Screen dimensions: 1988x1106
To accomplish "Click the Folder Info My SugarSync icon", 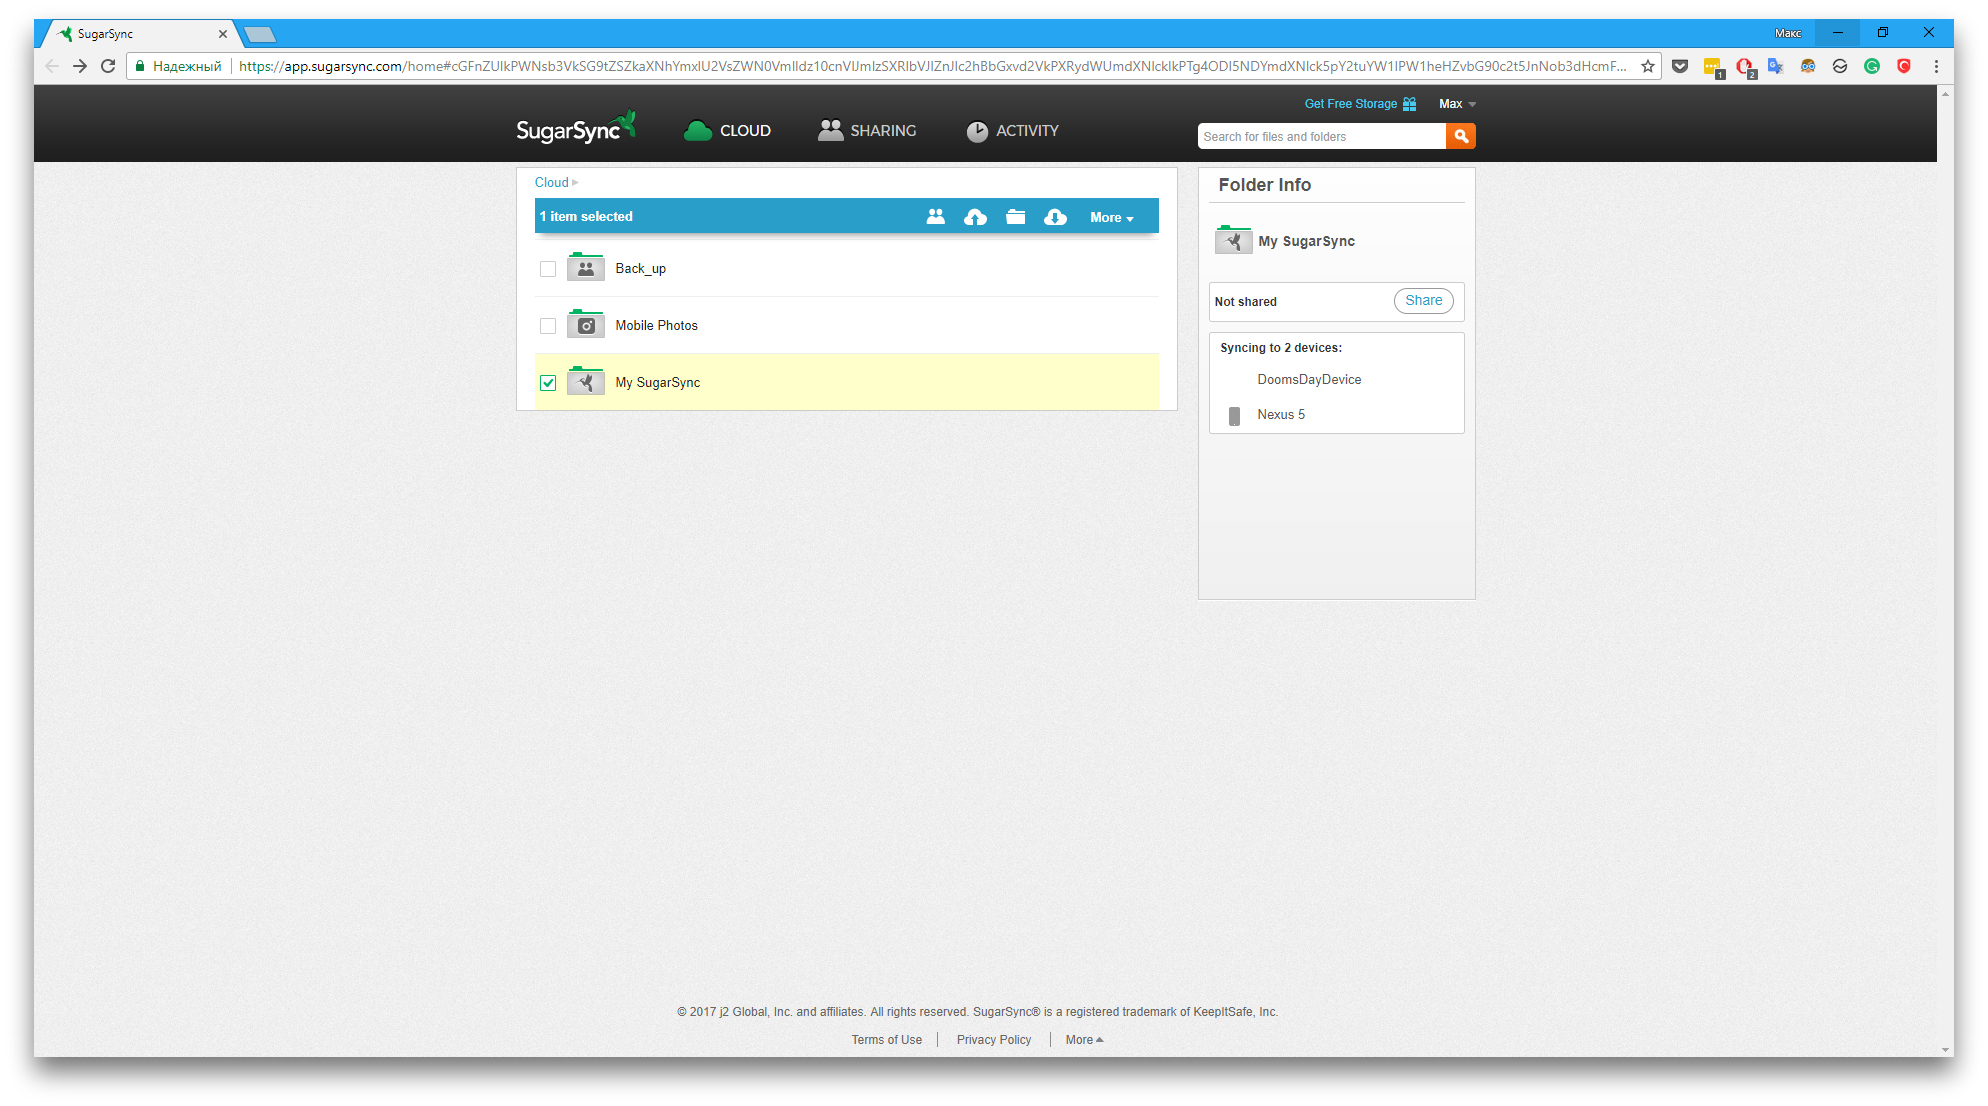I will tap(1234, 241).
